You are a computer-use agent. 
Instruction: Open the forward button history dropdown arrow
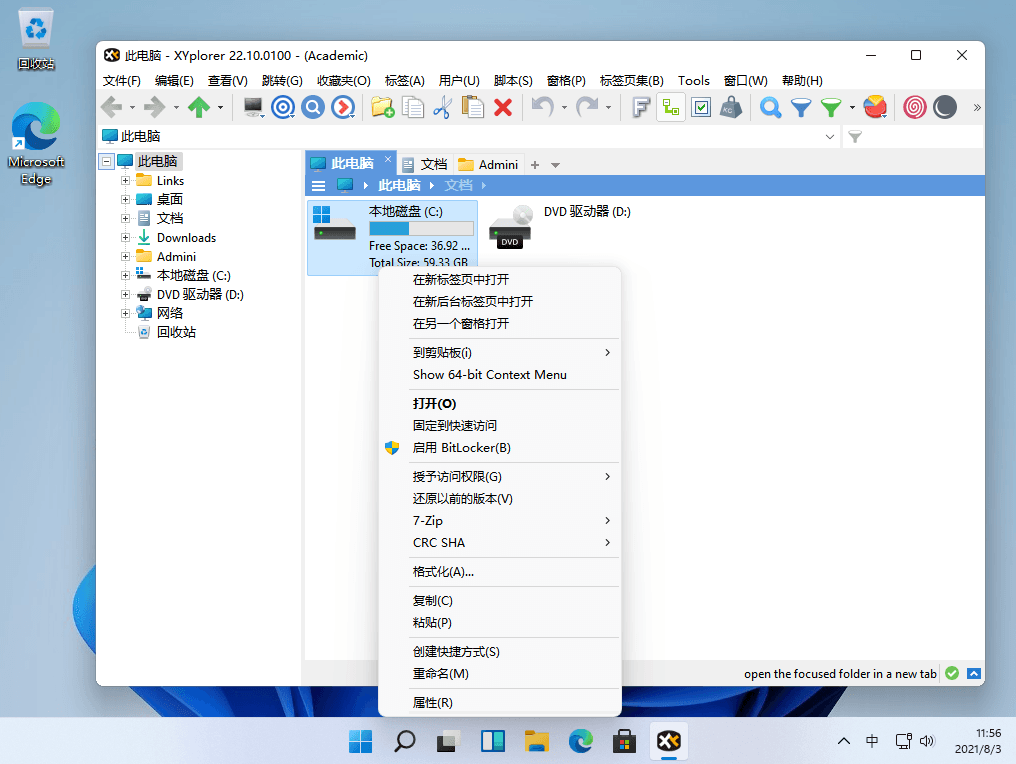point(176,108)
